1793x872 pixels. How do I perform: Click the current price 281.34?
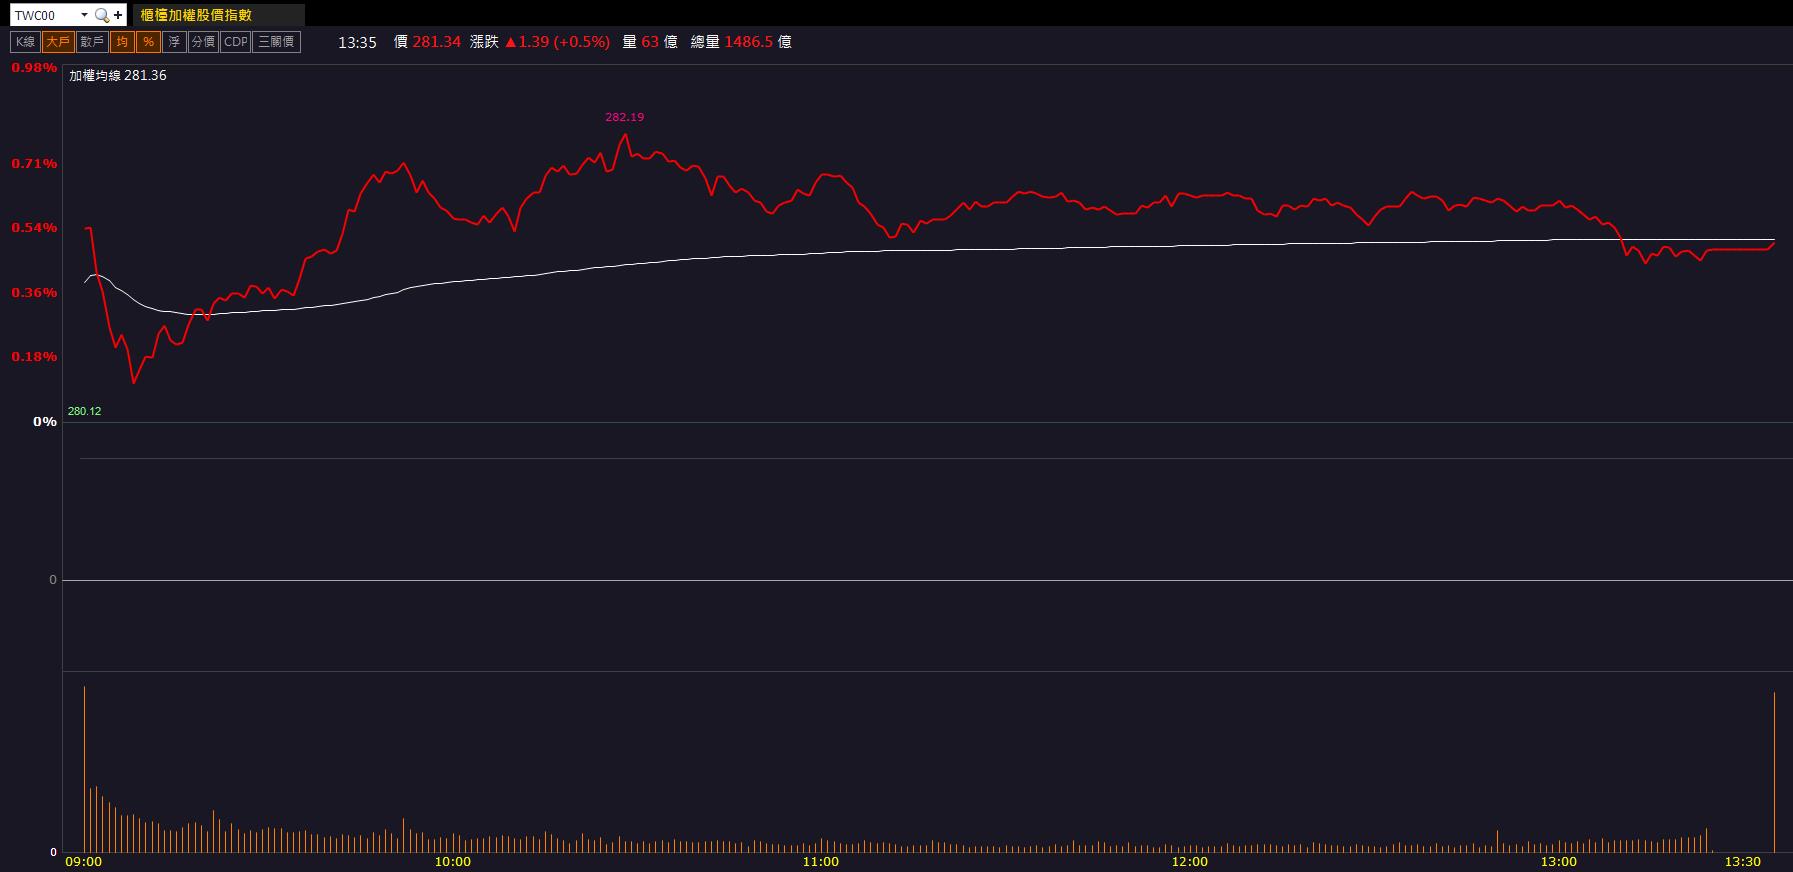pos(436,42)
